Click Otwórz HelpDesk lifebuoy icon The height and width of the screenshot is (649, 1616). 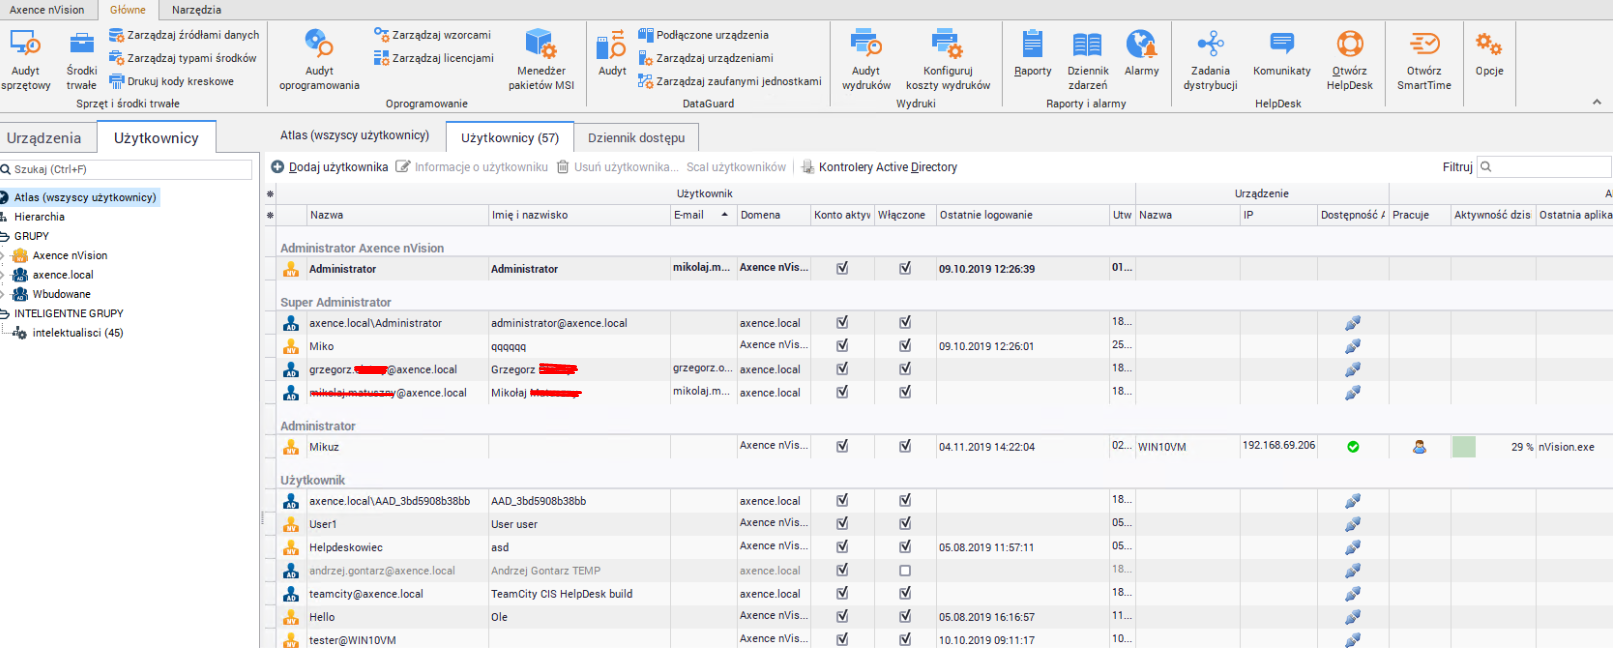(1349, 46)
